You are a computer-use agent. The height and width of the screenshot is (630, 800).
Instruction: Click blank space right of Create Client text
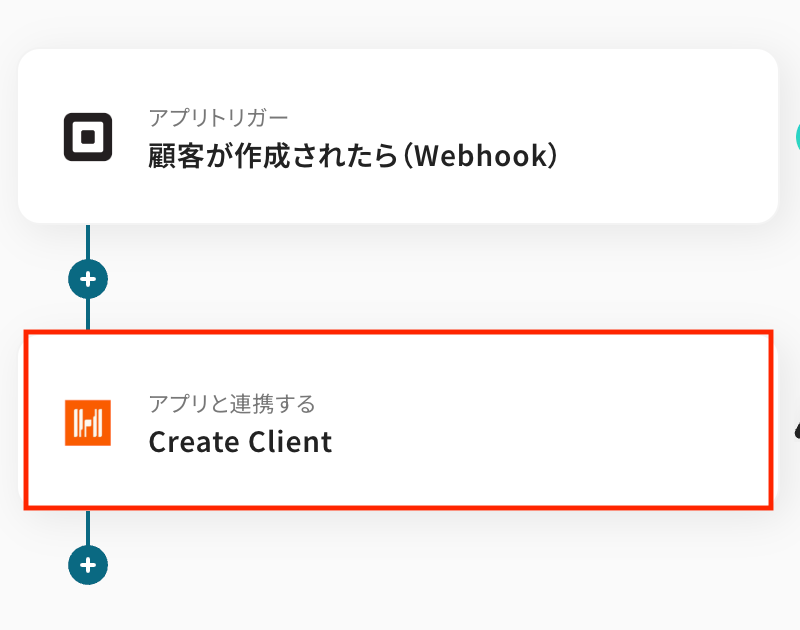[x=550, y=441]
